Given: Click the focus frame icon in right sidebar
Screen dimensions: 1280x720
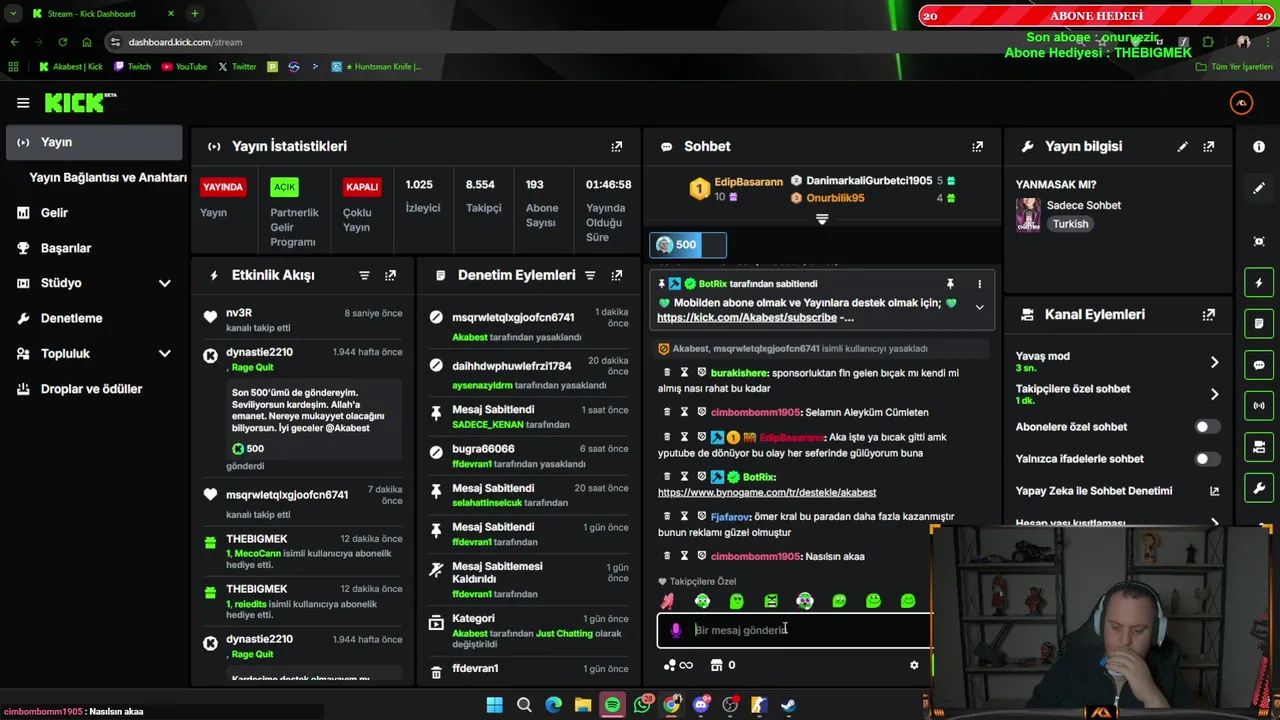Looking at the screenshot, I should point(1259,241).
